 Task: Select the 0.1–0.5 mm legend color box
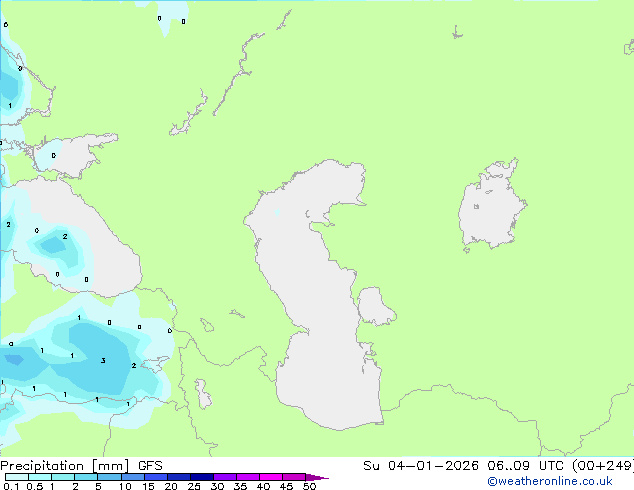point(17,477)
